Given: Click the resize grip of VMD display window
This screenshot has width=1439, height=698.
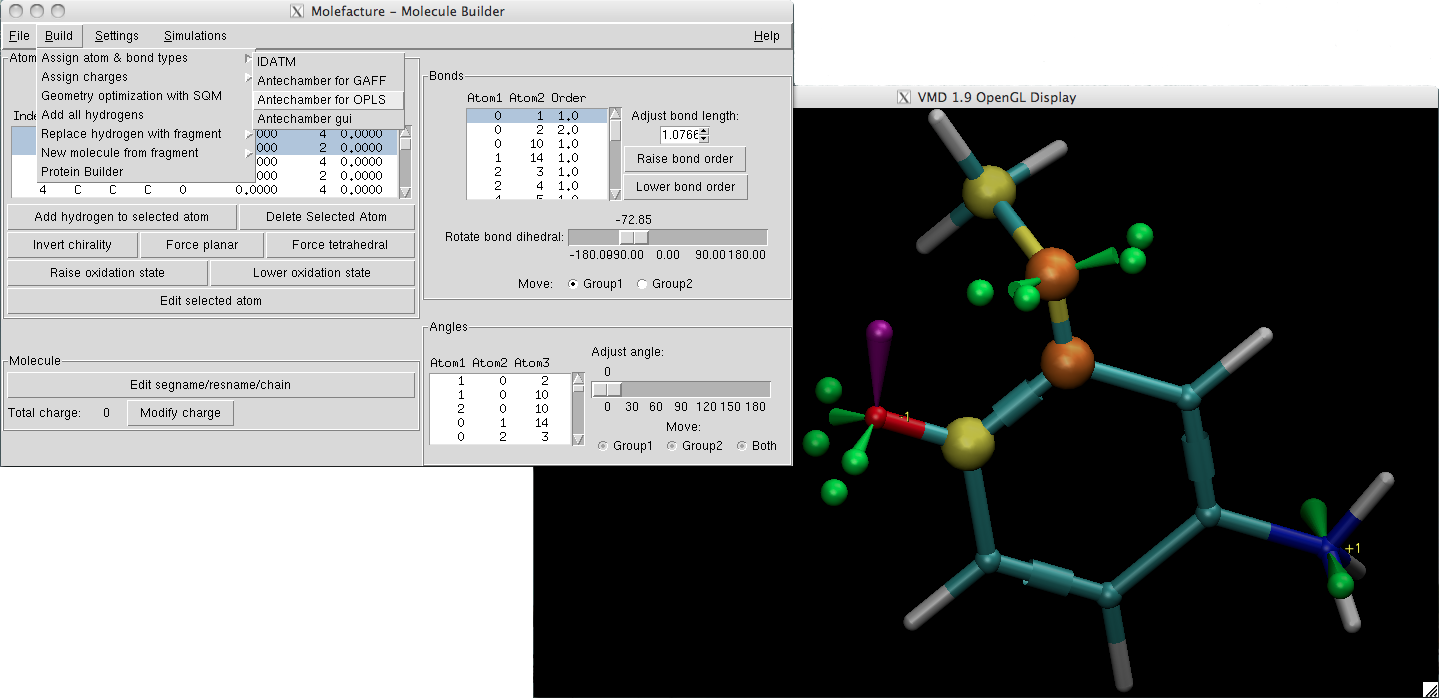Looking at the screenshot, I should click(1430, 689).
